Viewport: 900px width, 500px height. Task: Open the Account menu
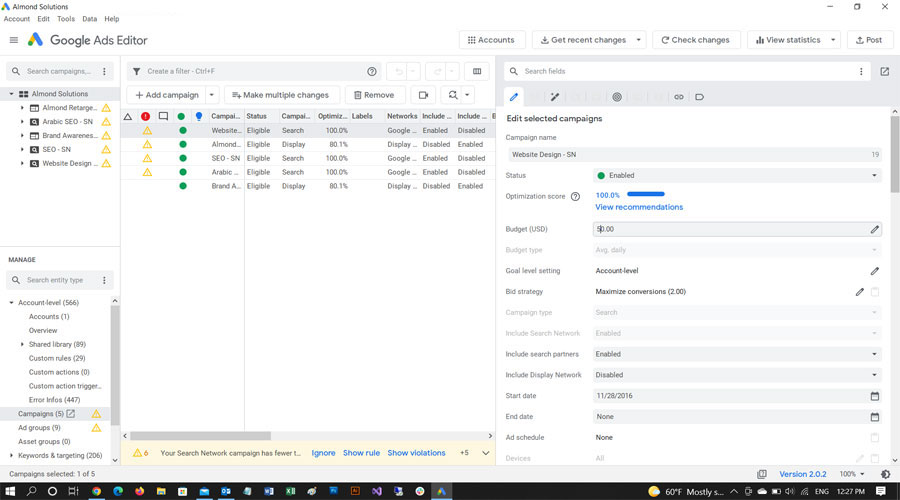17,19
